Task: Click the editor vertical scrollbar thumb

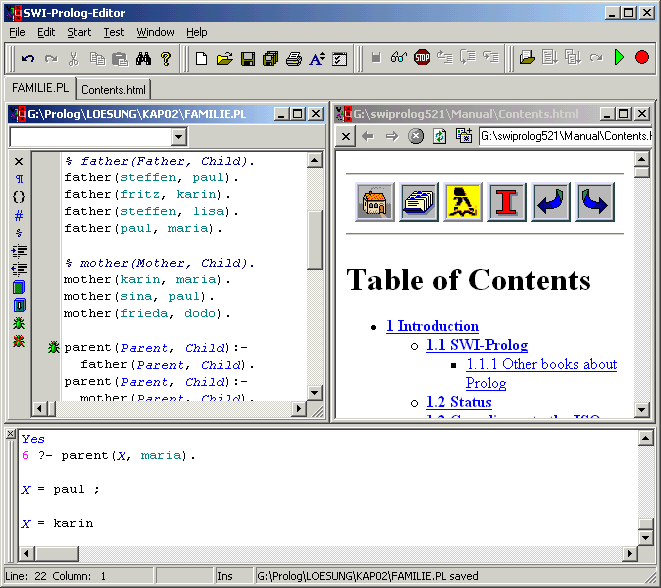Action: click(x=314, y=239)
